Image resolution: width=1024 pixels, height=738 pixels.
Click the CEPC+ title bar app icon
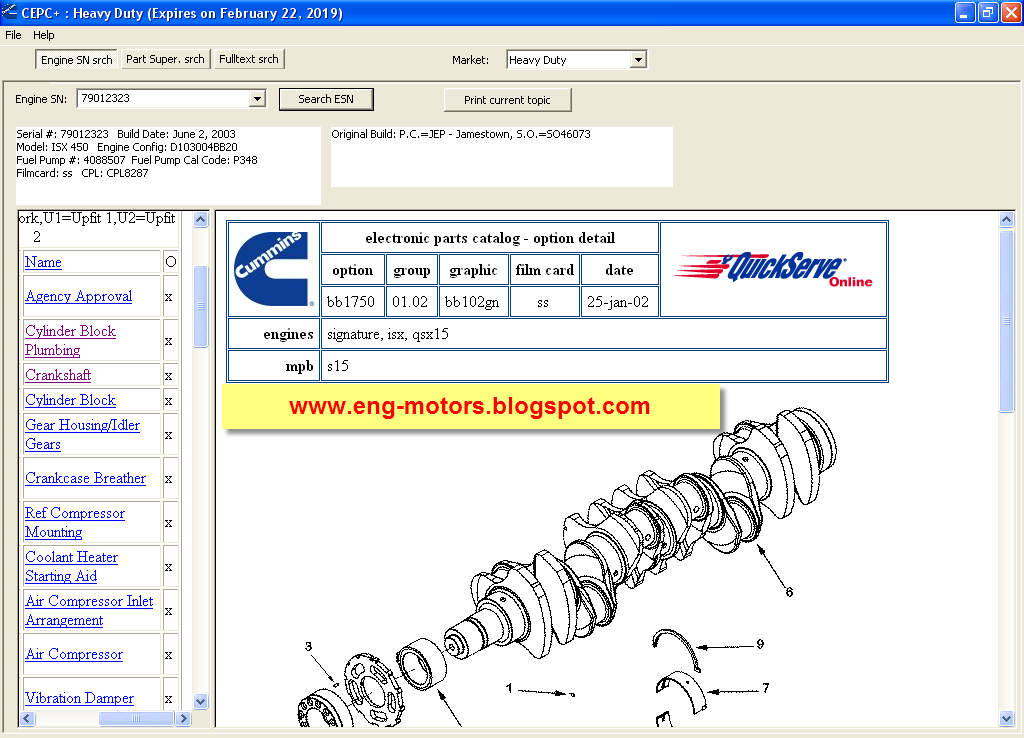(x=9, y=12)
